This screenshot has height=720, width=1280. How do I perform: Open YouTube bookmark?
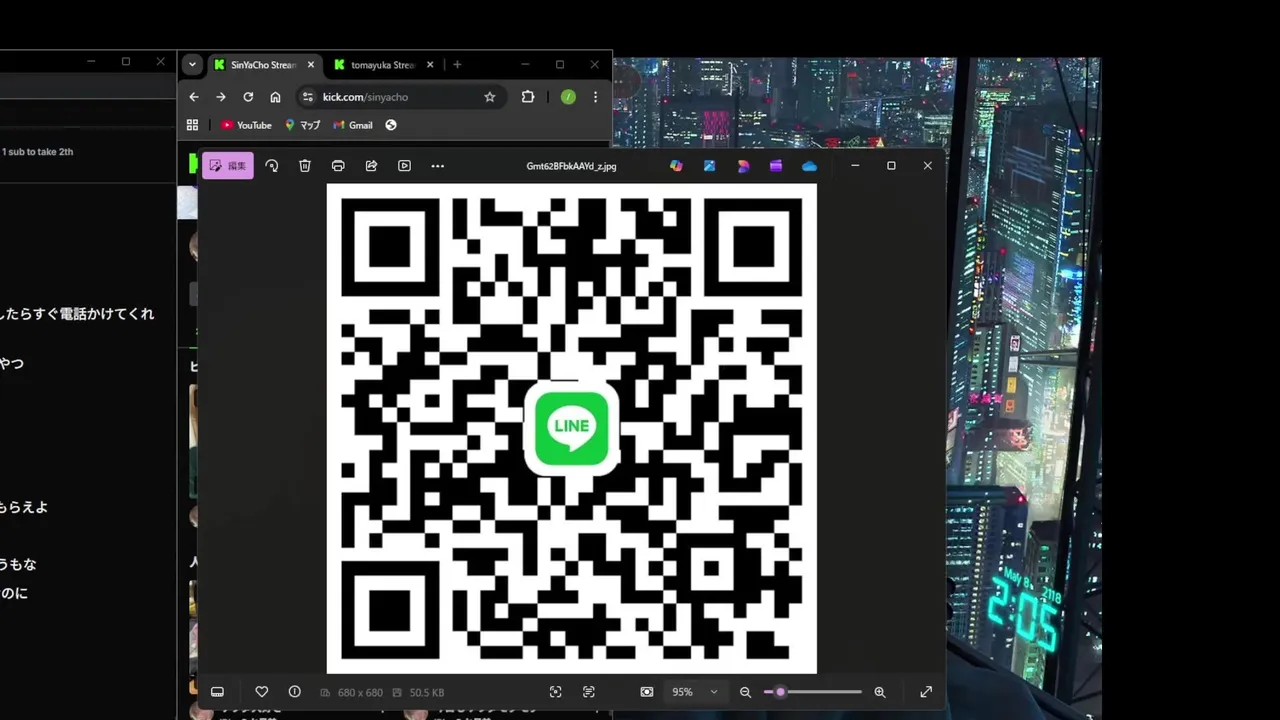246,125
